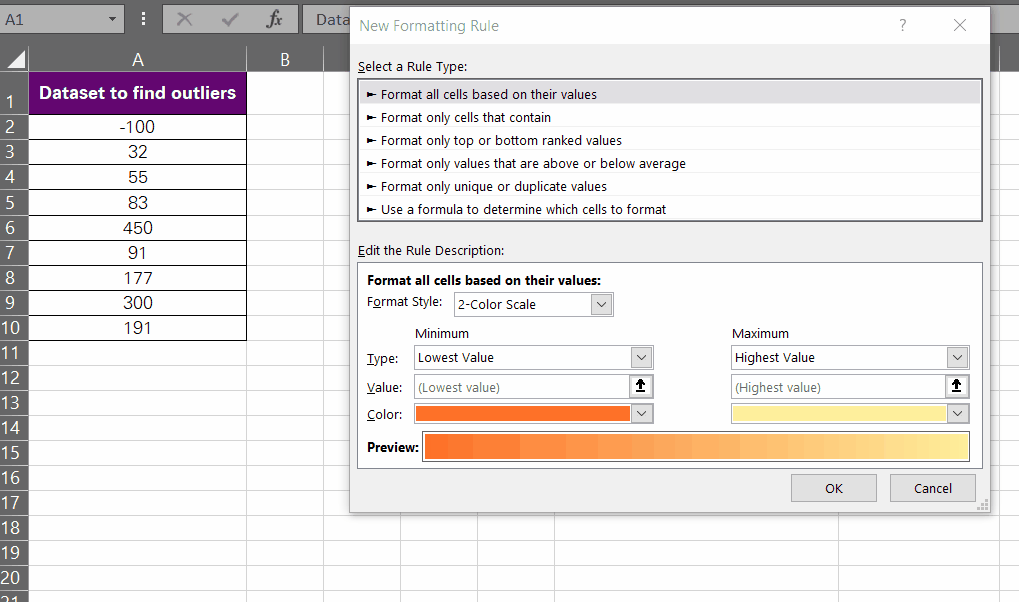Click the Select All triangle above row 1
This screenshot has height=602, width=1019.
pyautogui.click(x=14, y=58)
